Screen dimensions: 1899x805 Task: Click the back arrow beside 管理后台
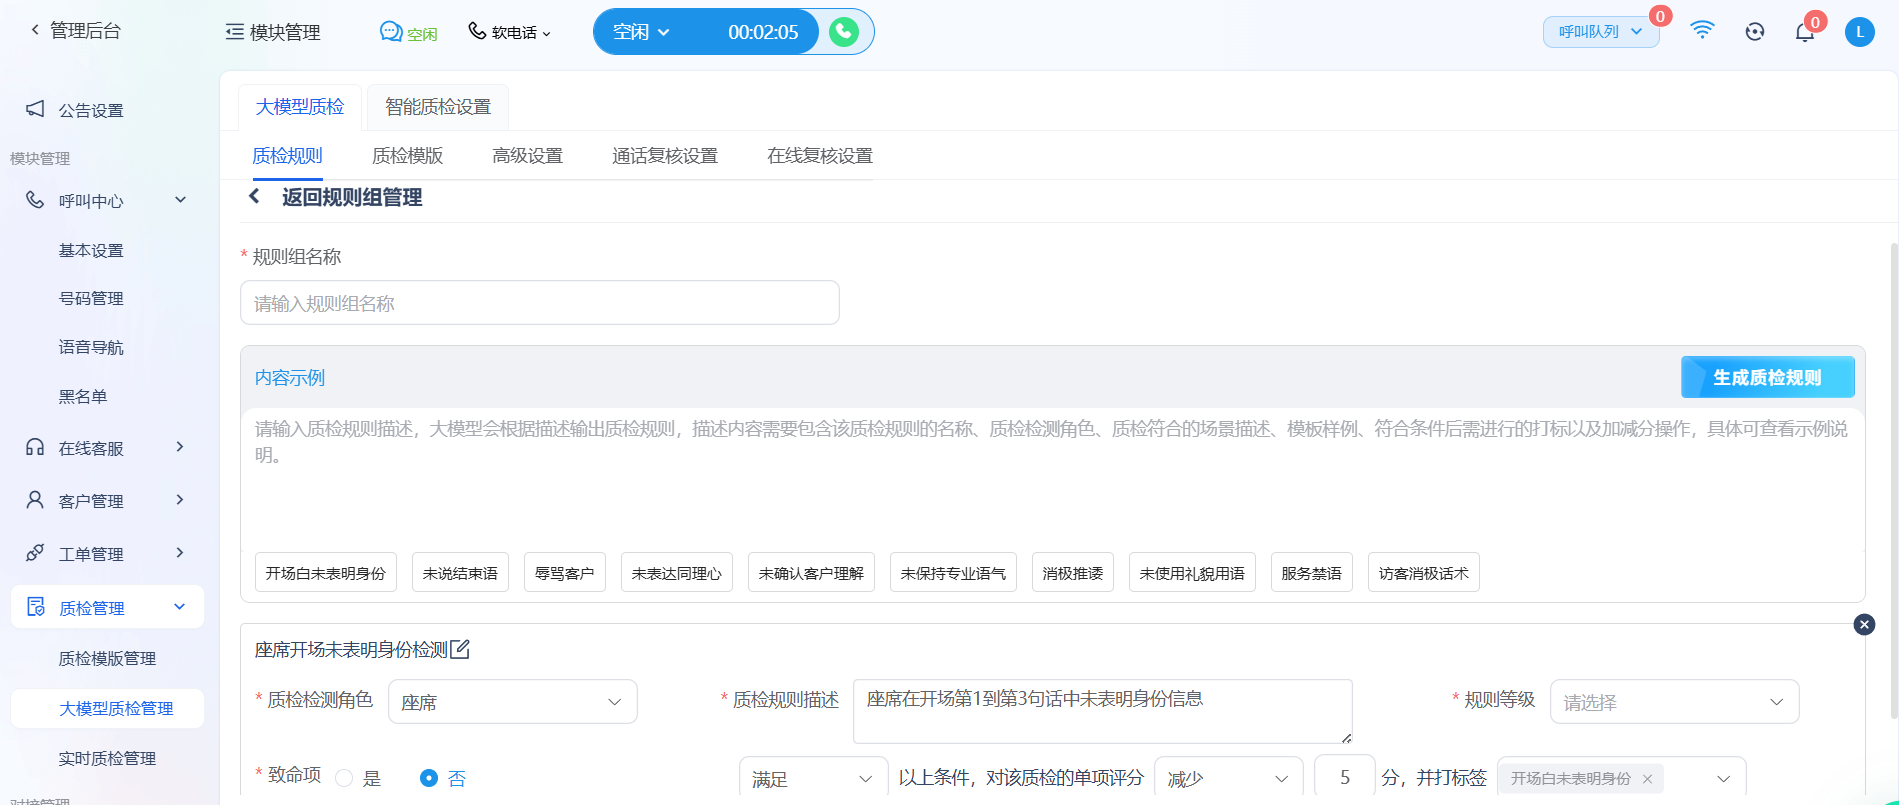pos(35,30)
